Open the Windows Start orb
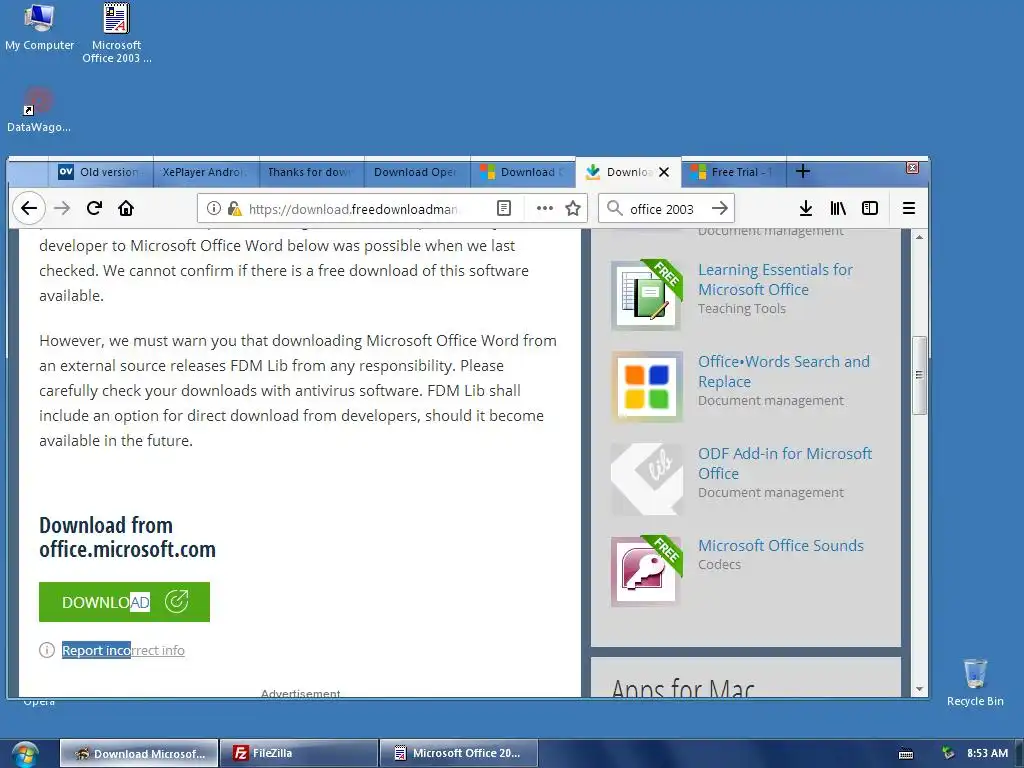Image resolution: width=1024 pixels, height=768 pixels. click(x=24, y=754)
